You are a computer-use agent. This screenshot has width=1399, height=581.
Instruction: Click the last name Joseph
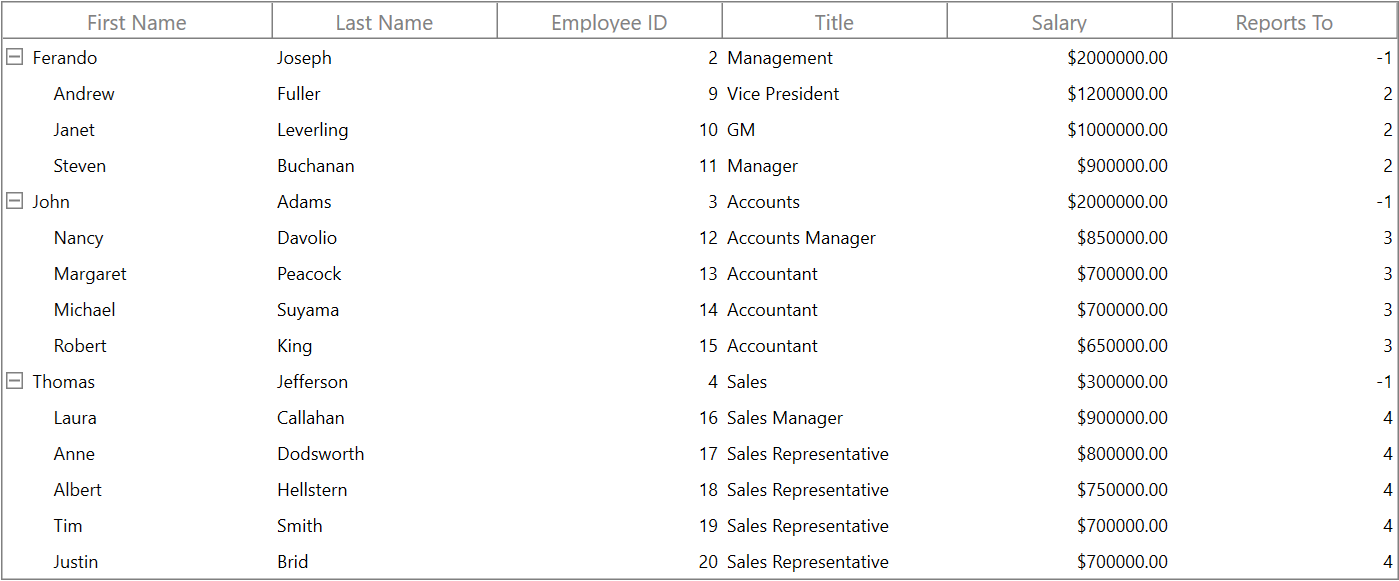pyautogui.click(x=304, y=58)
